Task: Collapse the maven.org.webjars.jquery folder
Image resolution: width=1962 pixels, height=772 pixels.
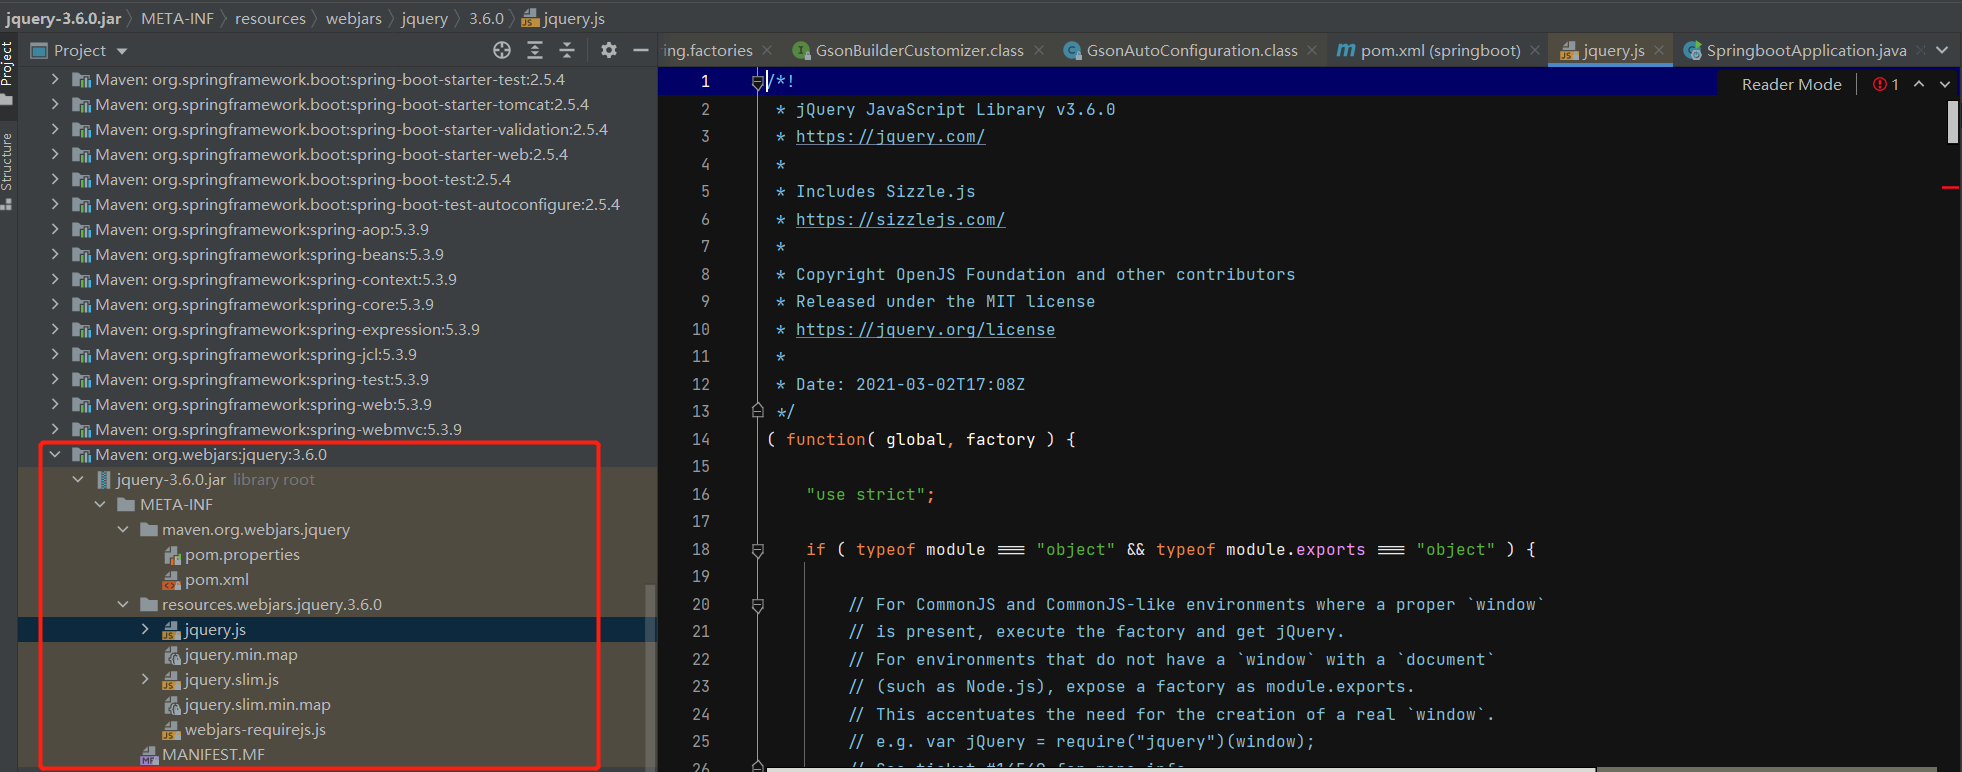Action: [123, 530]
